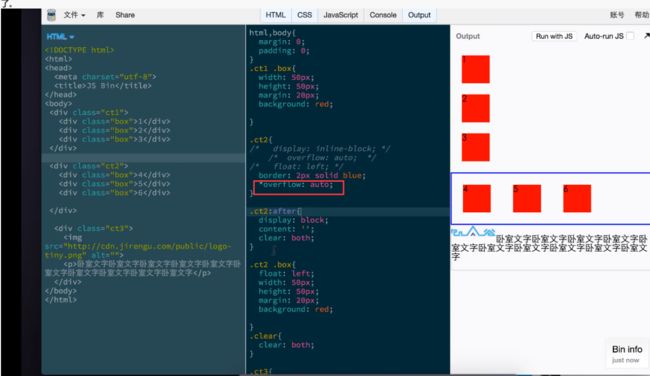Click the Output panel heading label

468,36
